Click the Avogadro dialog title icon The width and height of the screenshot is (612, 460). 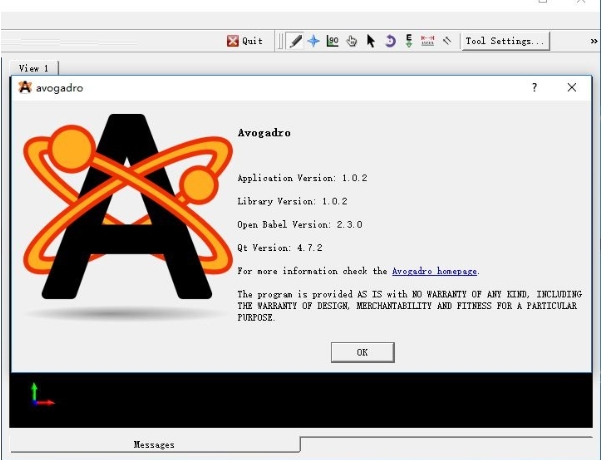[25, 87]
